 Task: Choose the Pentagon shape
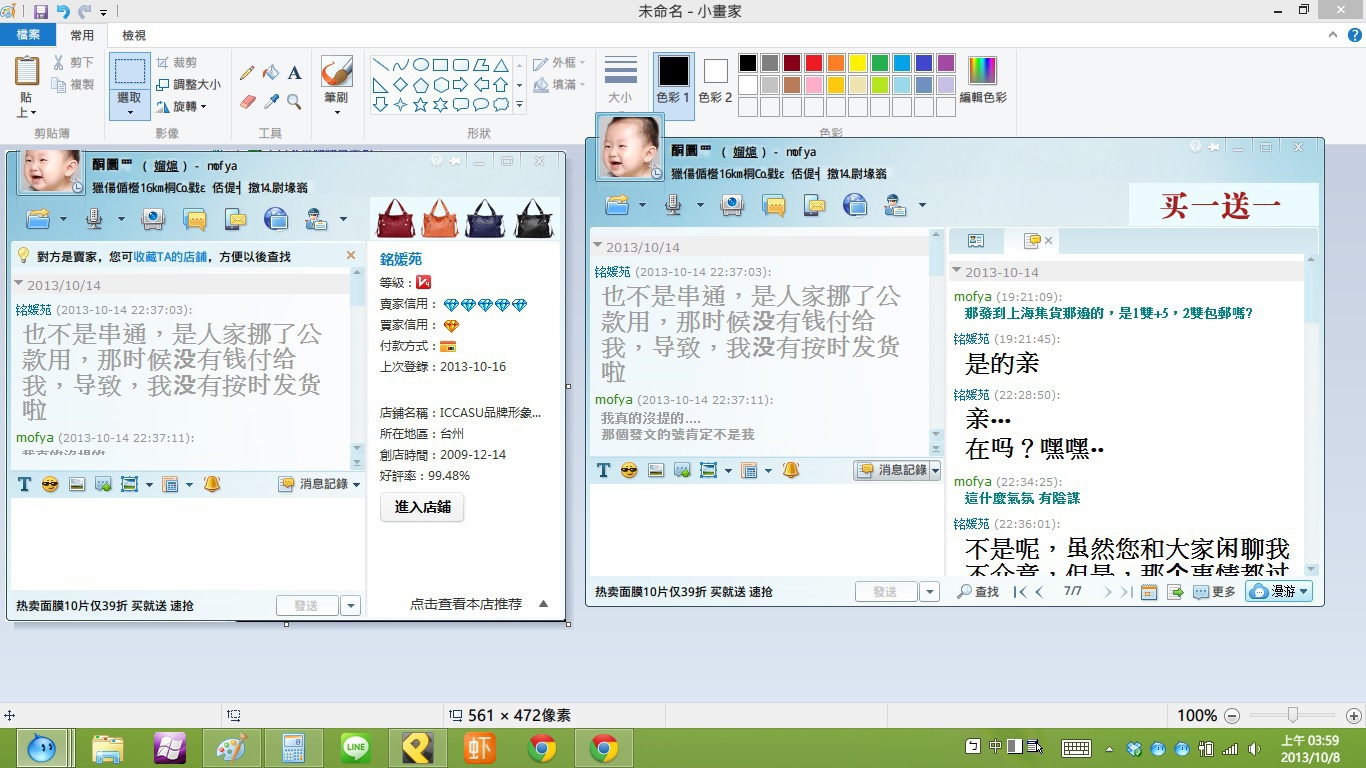[421, 85]
